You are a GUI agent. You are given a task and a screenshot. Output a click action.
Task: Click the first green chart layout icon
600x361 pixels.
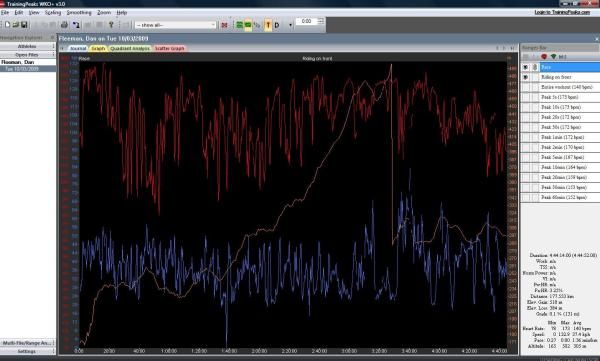(240, 25)
